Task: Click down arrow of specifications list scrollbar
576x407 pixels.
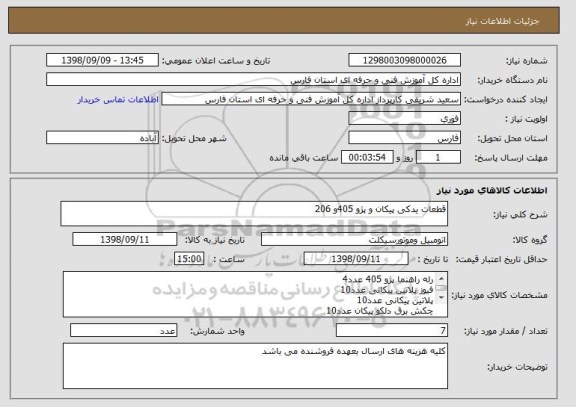Action: point(441,298)
